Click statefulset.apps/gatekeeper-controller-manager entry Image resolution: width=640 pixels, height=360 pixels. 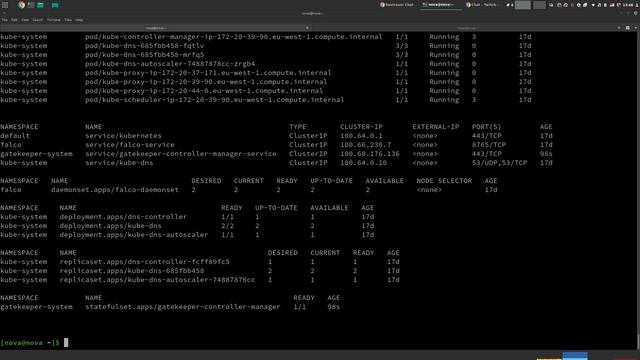click(183, 307)
